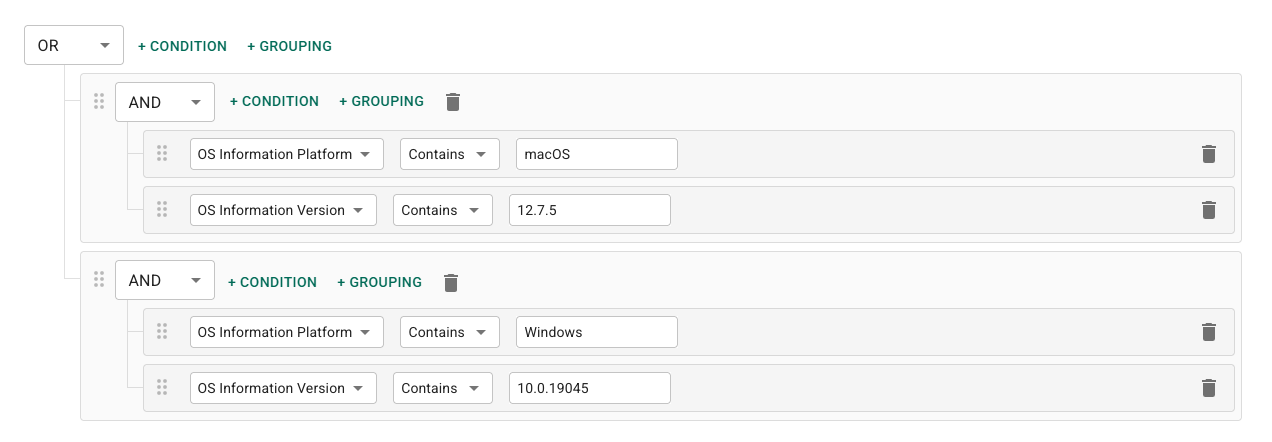Delete the second AND group with trash icon
This screenshot has height=442, width=1272.
pos(451,283)
